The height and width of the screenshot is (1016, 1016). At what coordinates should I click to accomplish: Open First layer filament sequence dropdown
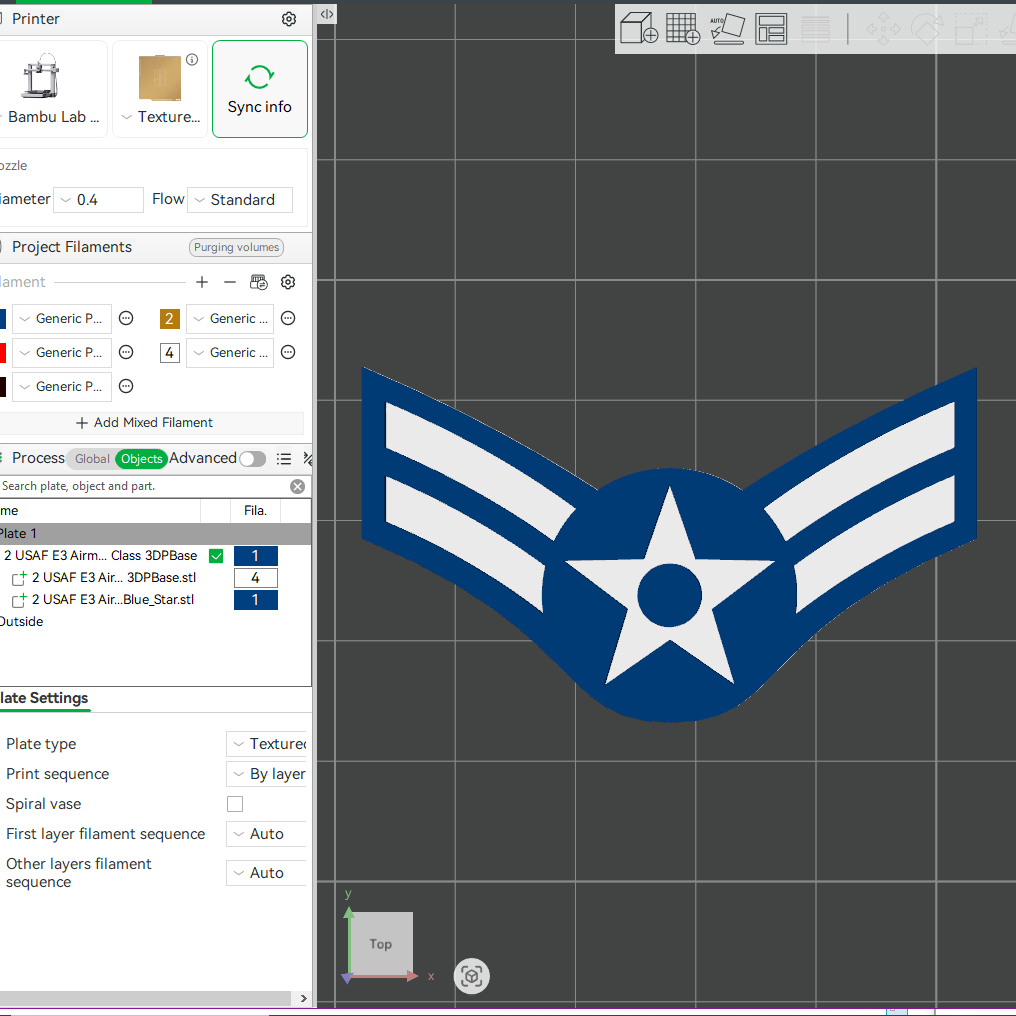coord(266,834)
